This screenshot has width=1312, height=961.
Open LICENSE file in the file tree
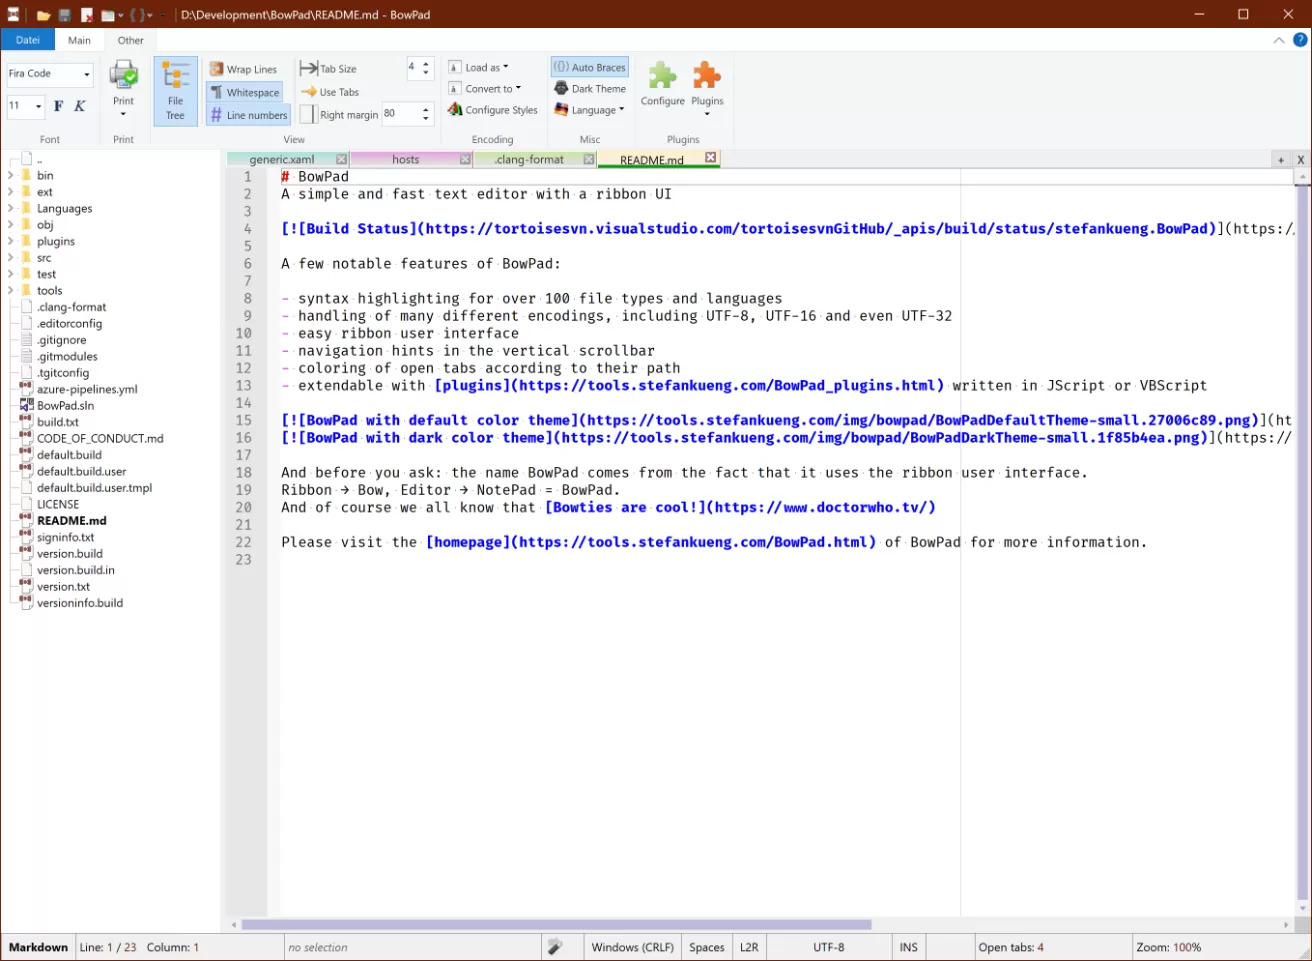pos(58,504)
